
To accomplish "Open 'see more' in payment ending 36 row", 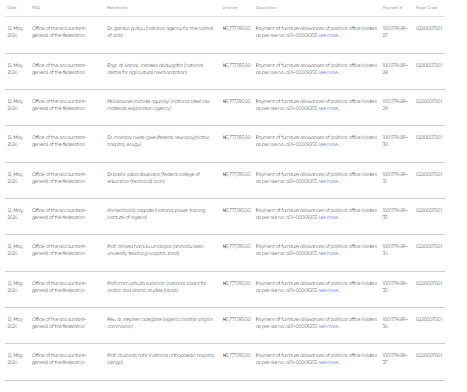I will (x=329, y=326).
